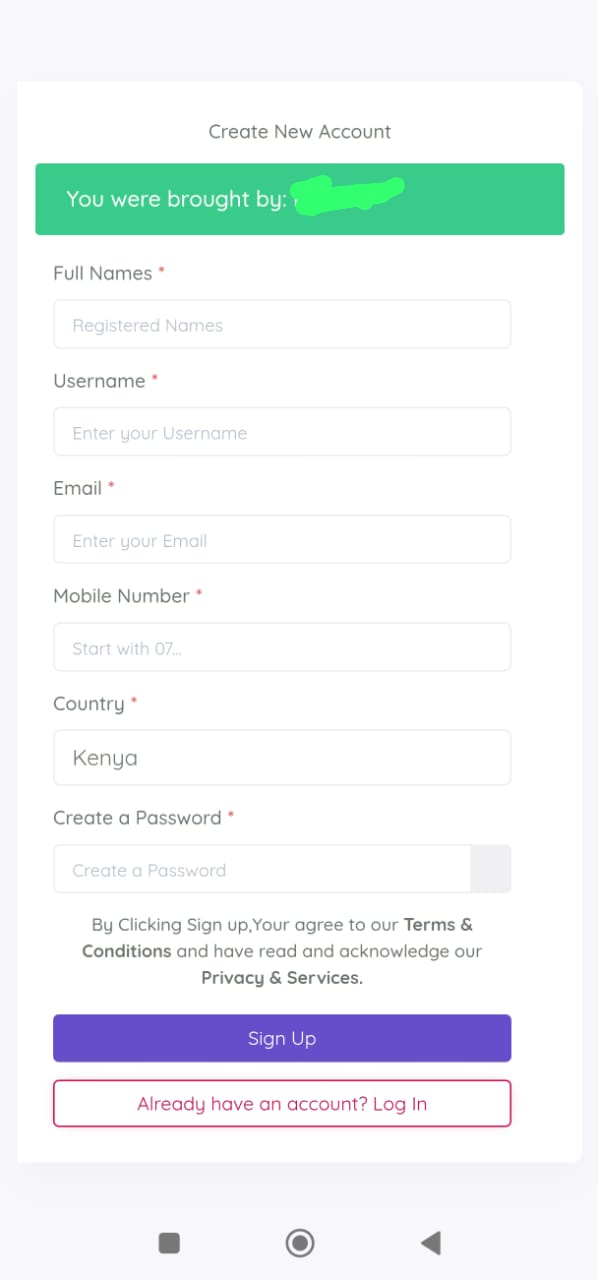Focus the mobile number field Start with 07
This screenshot has width=598, height=1280.
click(x=282, y=648)
